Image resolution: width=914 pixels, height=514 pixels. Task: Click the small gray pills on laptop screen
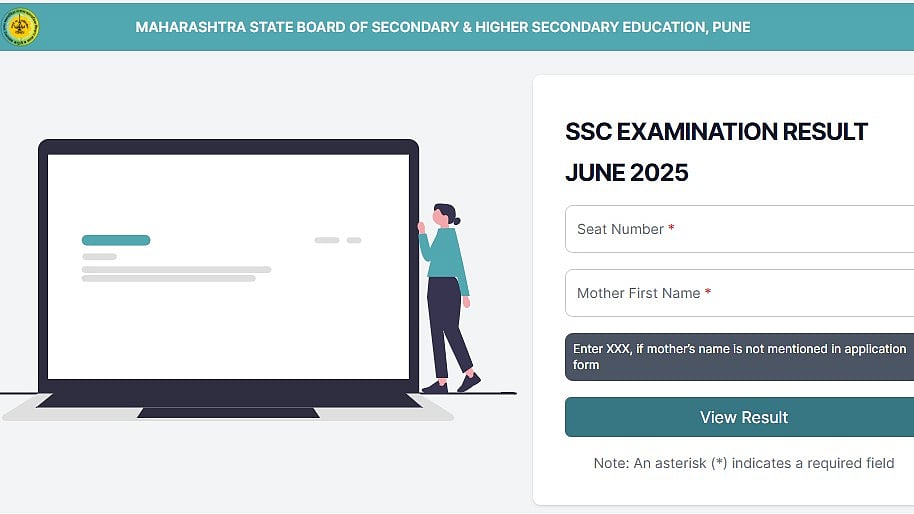tap(337, 240)
